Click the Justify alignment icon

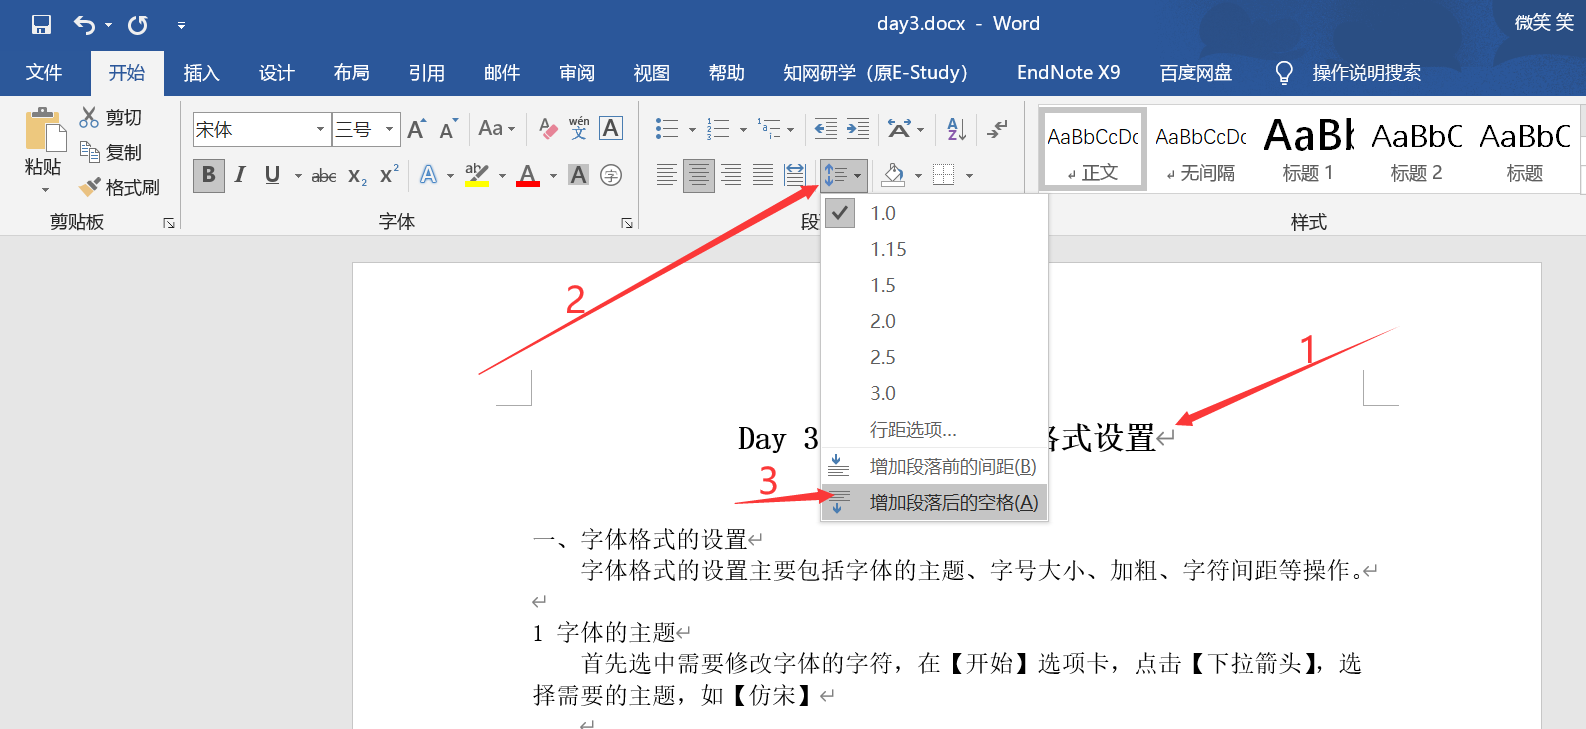pyautogui.click(x=763, y=175)
